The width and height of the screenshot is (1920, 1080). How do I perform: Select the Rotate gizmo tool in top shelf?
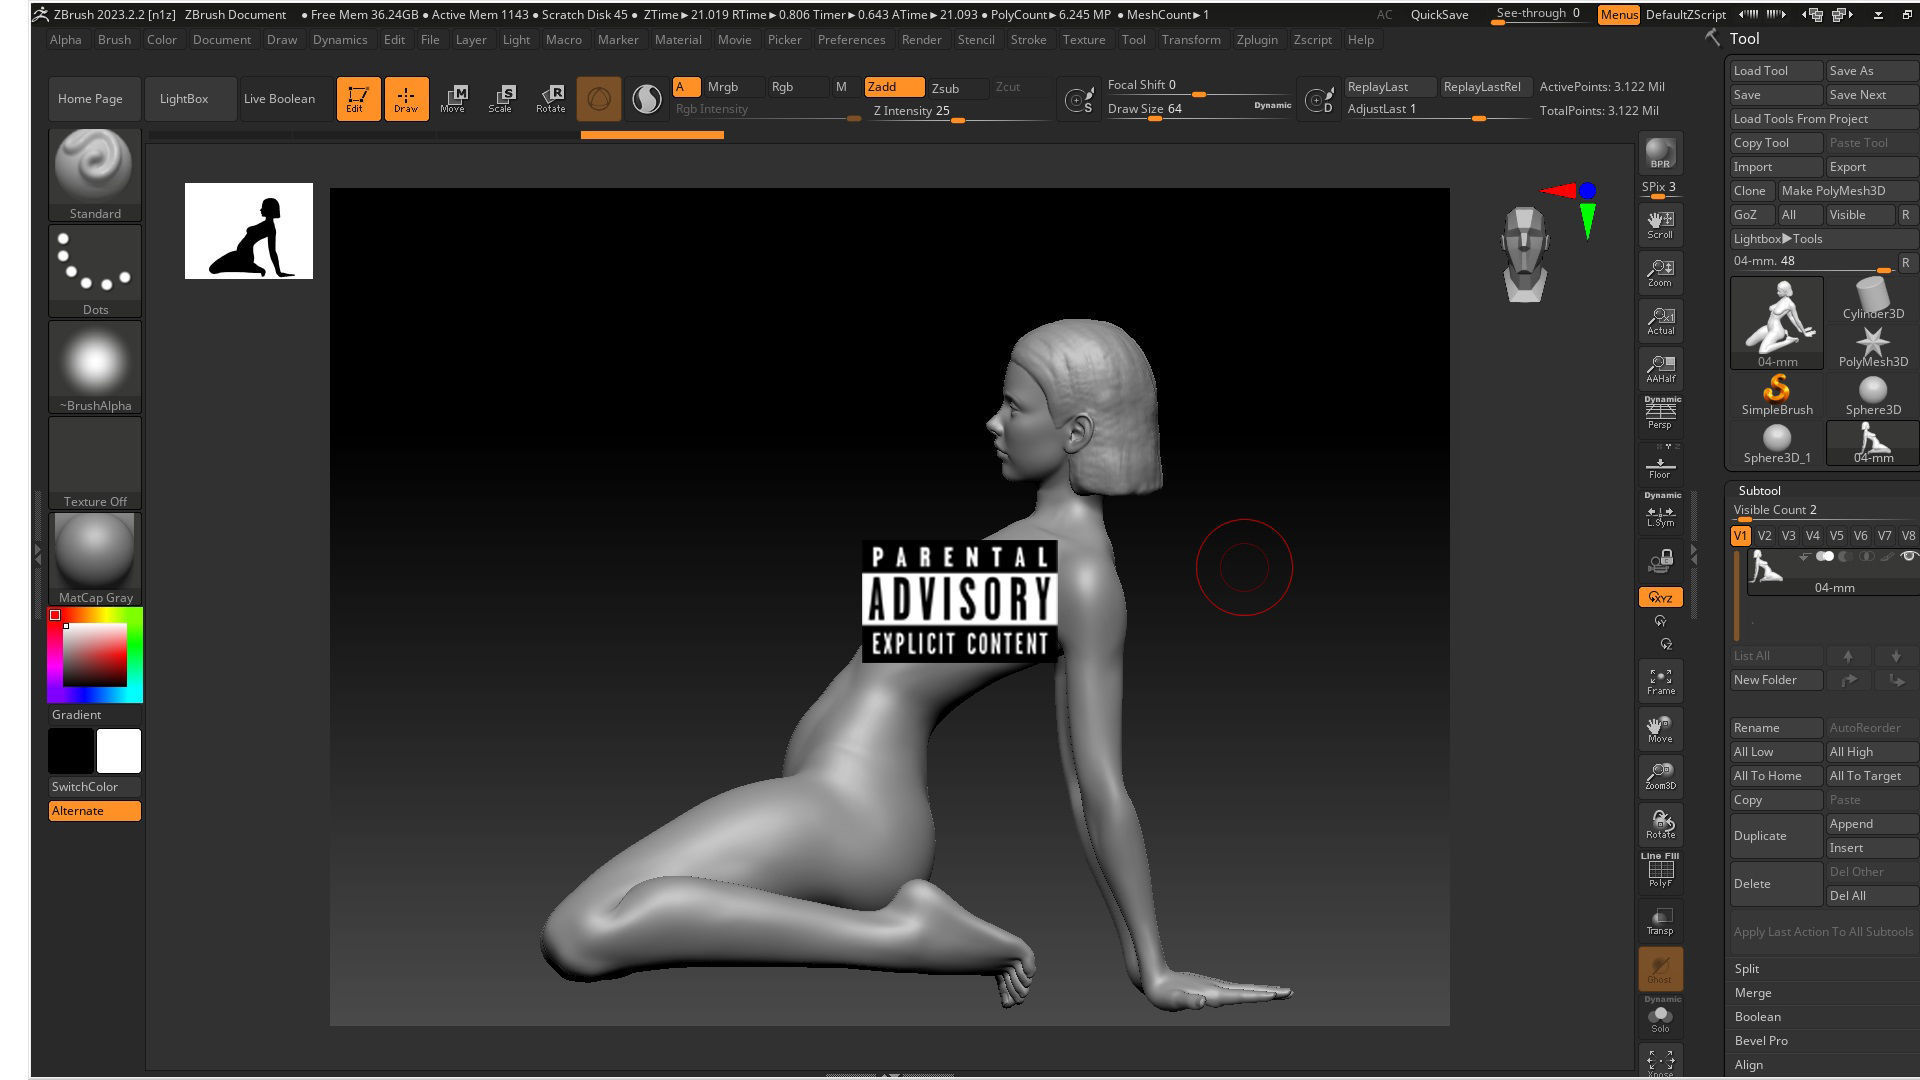[x=550, y=98]
